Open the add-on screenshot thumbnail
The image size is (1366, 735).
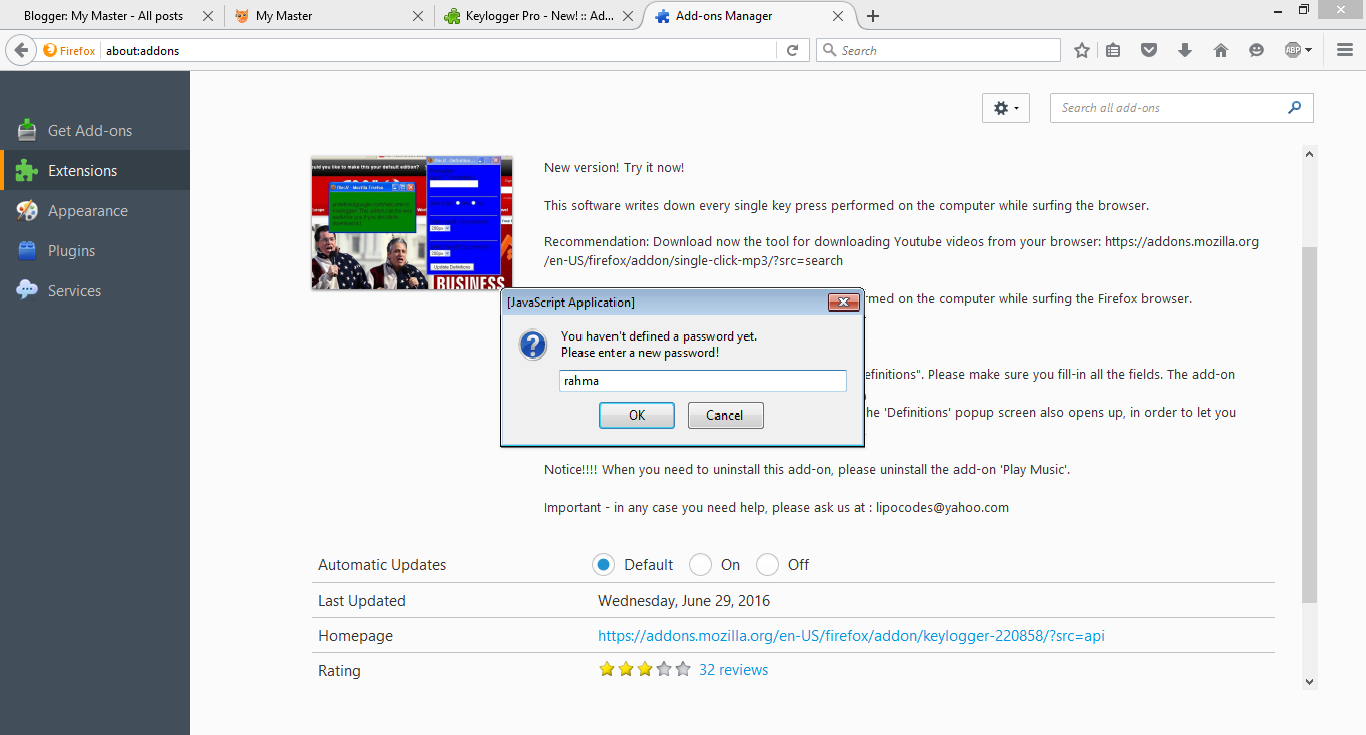[x=412, y=223]
